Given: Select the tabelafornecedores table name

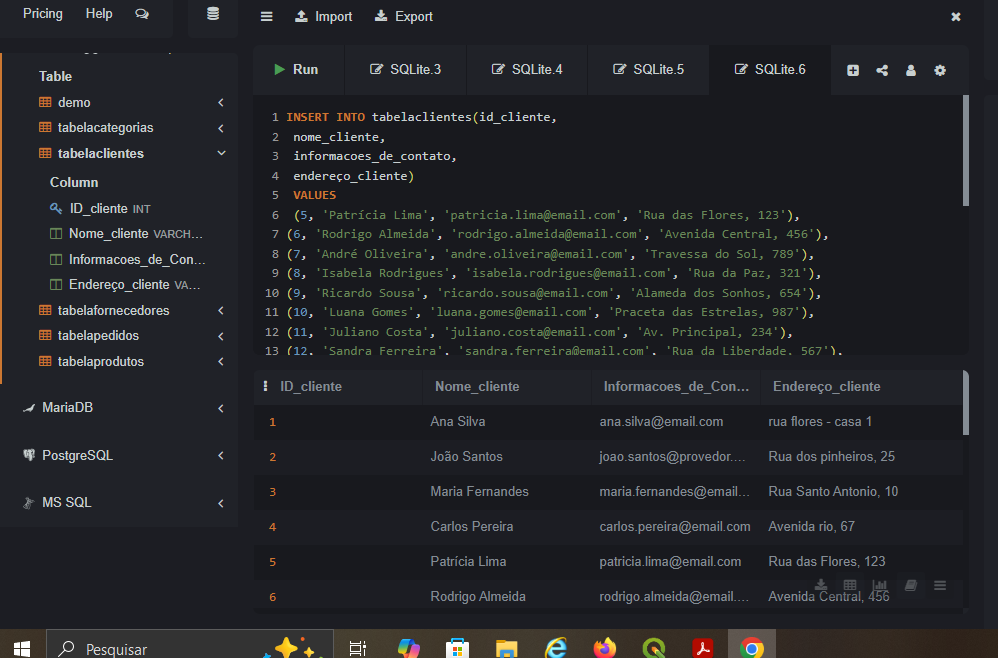Looking at the screenshot, I should tap(113, 311).
